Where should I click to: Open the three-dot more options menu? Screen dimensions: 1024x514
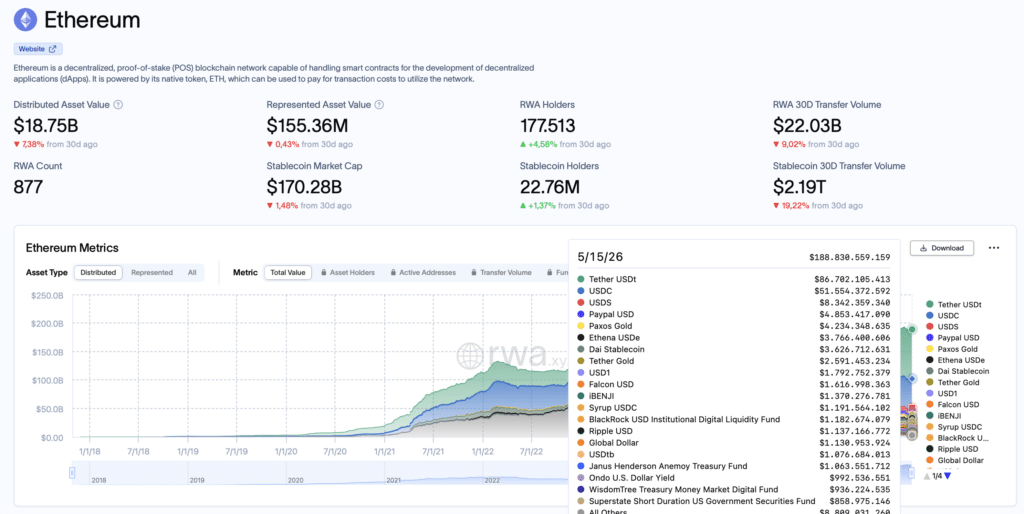[994, 248]
